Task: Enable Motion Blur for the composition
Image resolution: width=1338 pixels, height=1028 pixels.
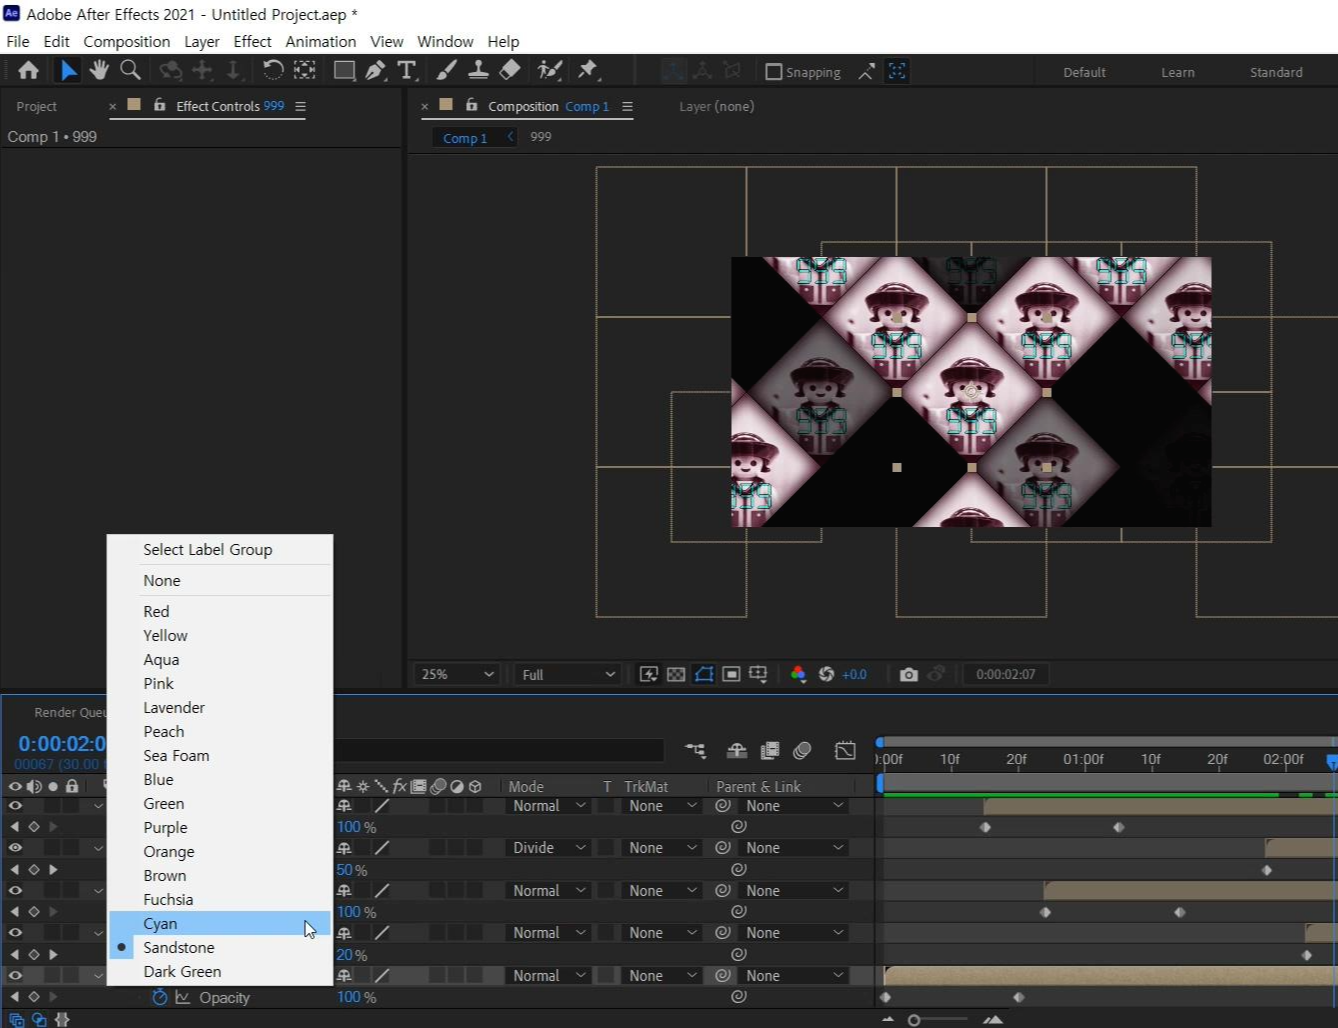Action: 802,750
